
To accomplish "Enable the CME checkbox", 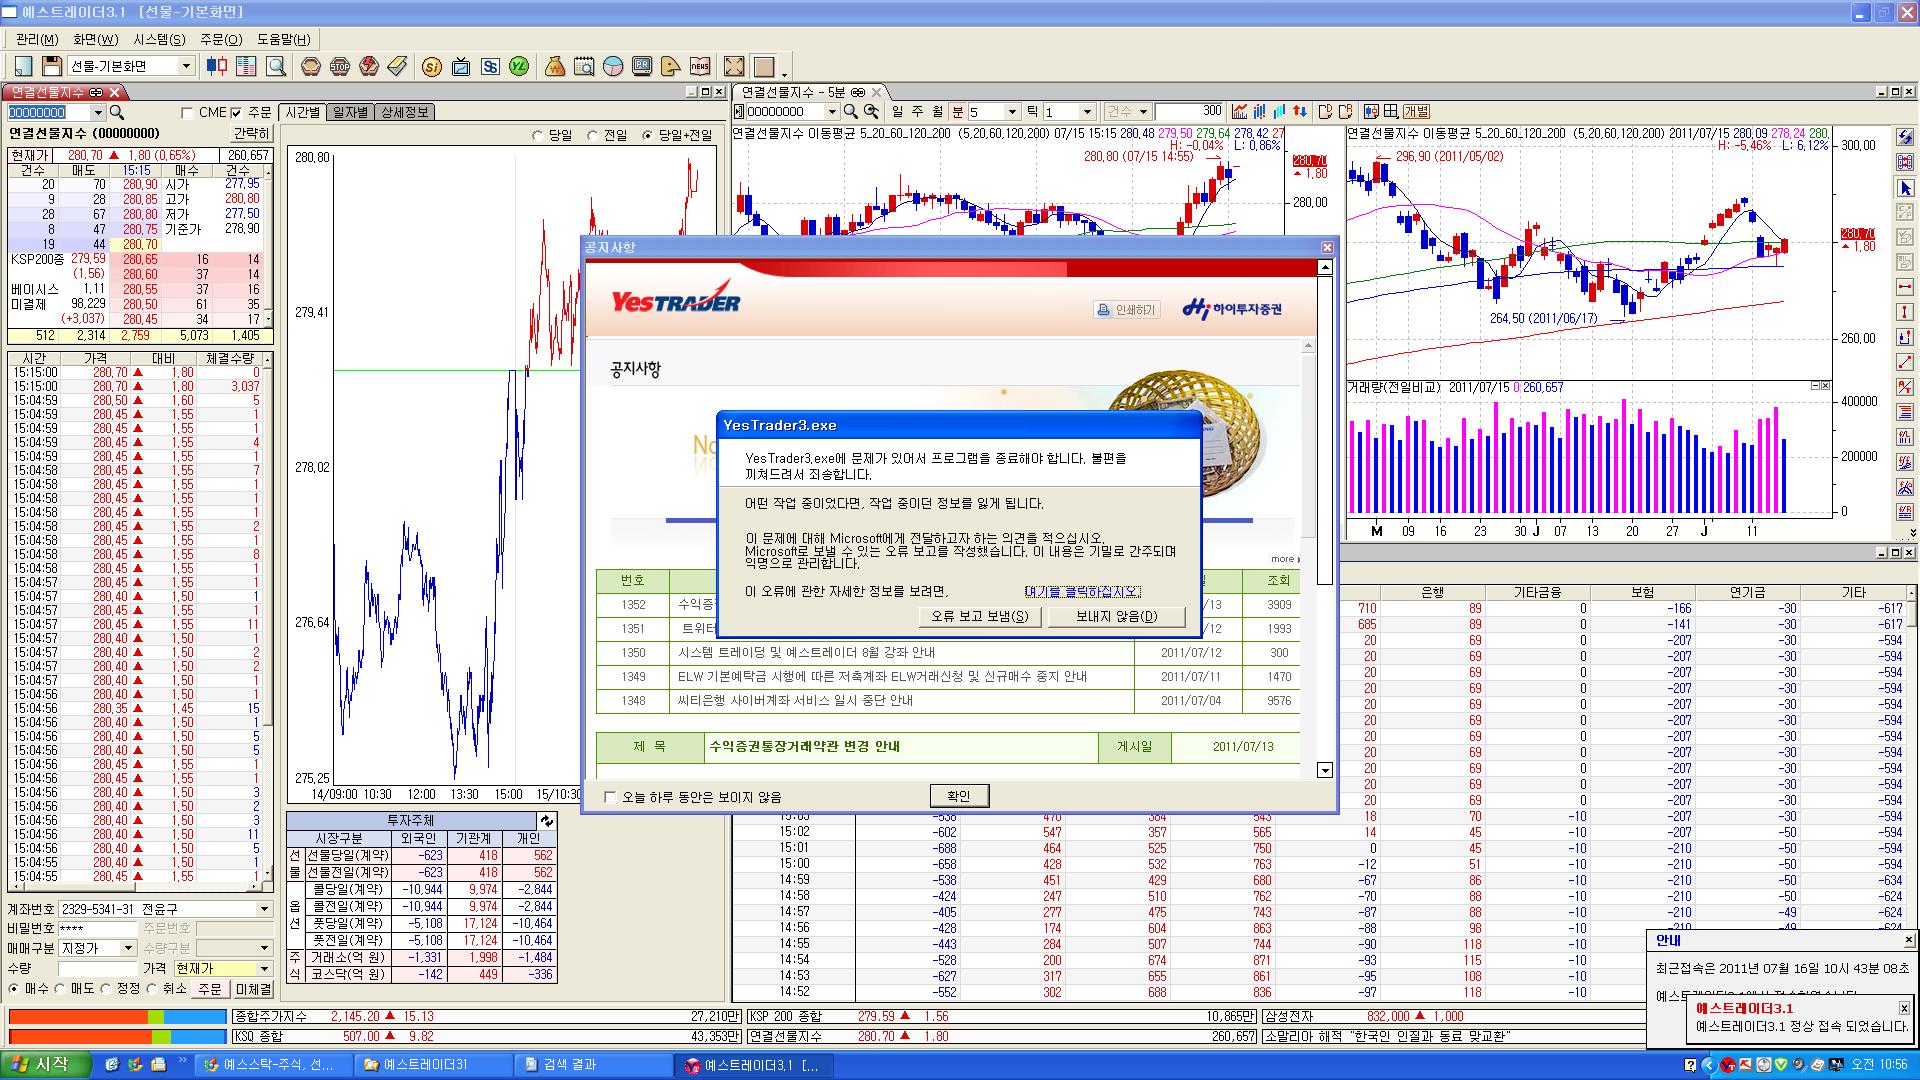I will click(x=187, y=113).
